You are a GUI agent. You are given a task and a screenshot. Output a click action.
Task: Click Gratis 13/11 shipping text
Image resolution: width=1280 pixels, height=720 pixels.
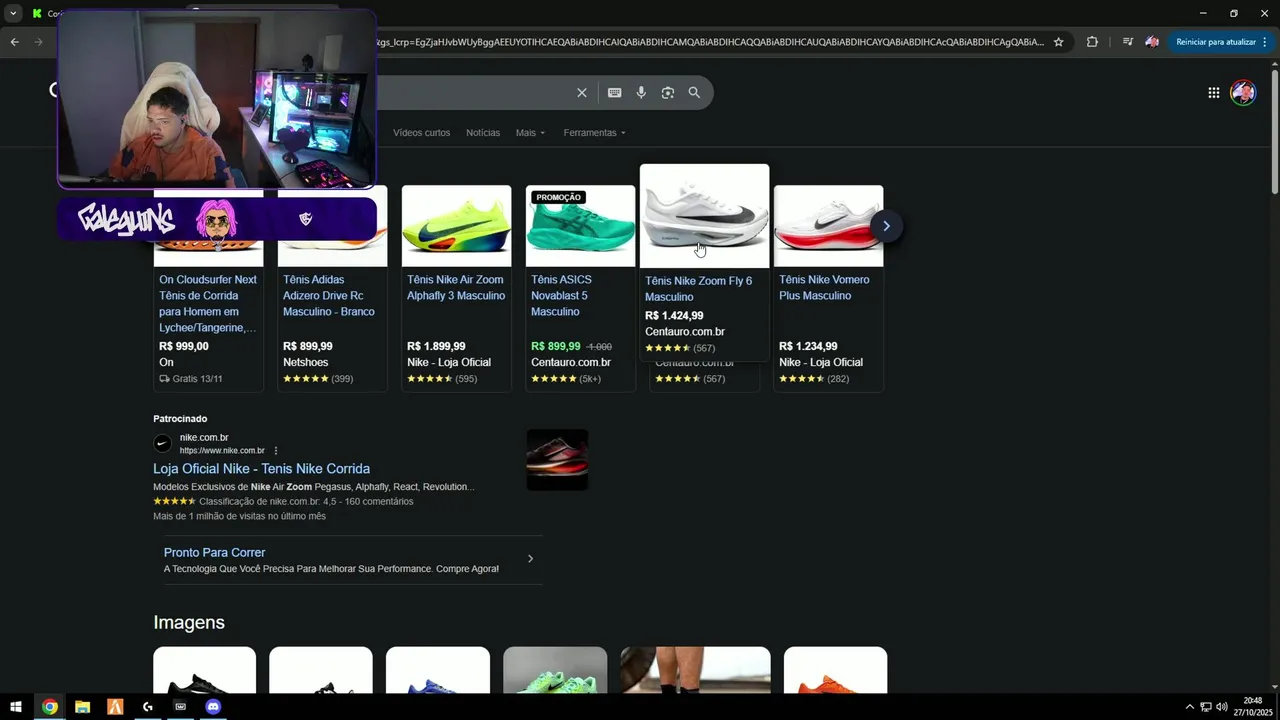[x=190, y=379]
